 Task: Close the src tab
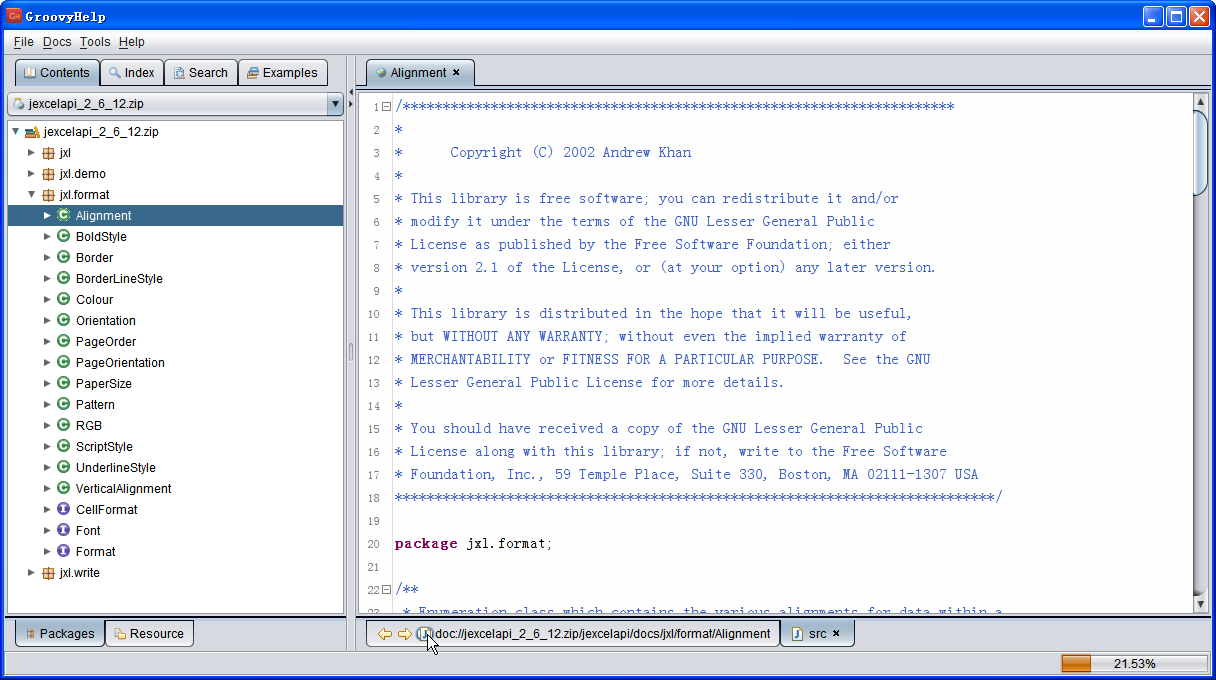tap(836, 633)
